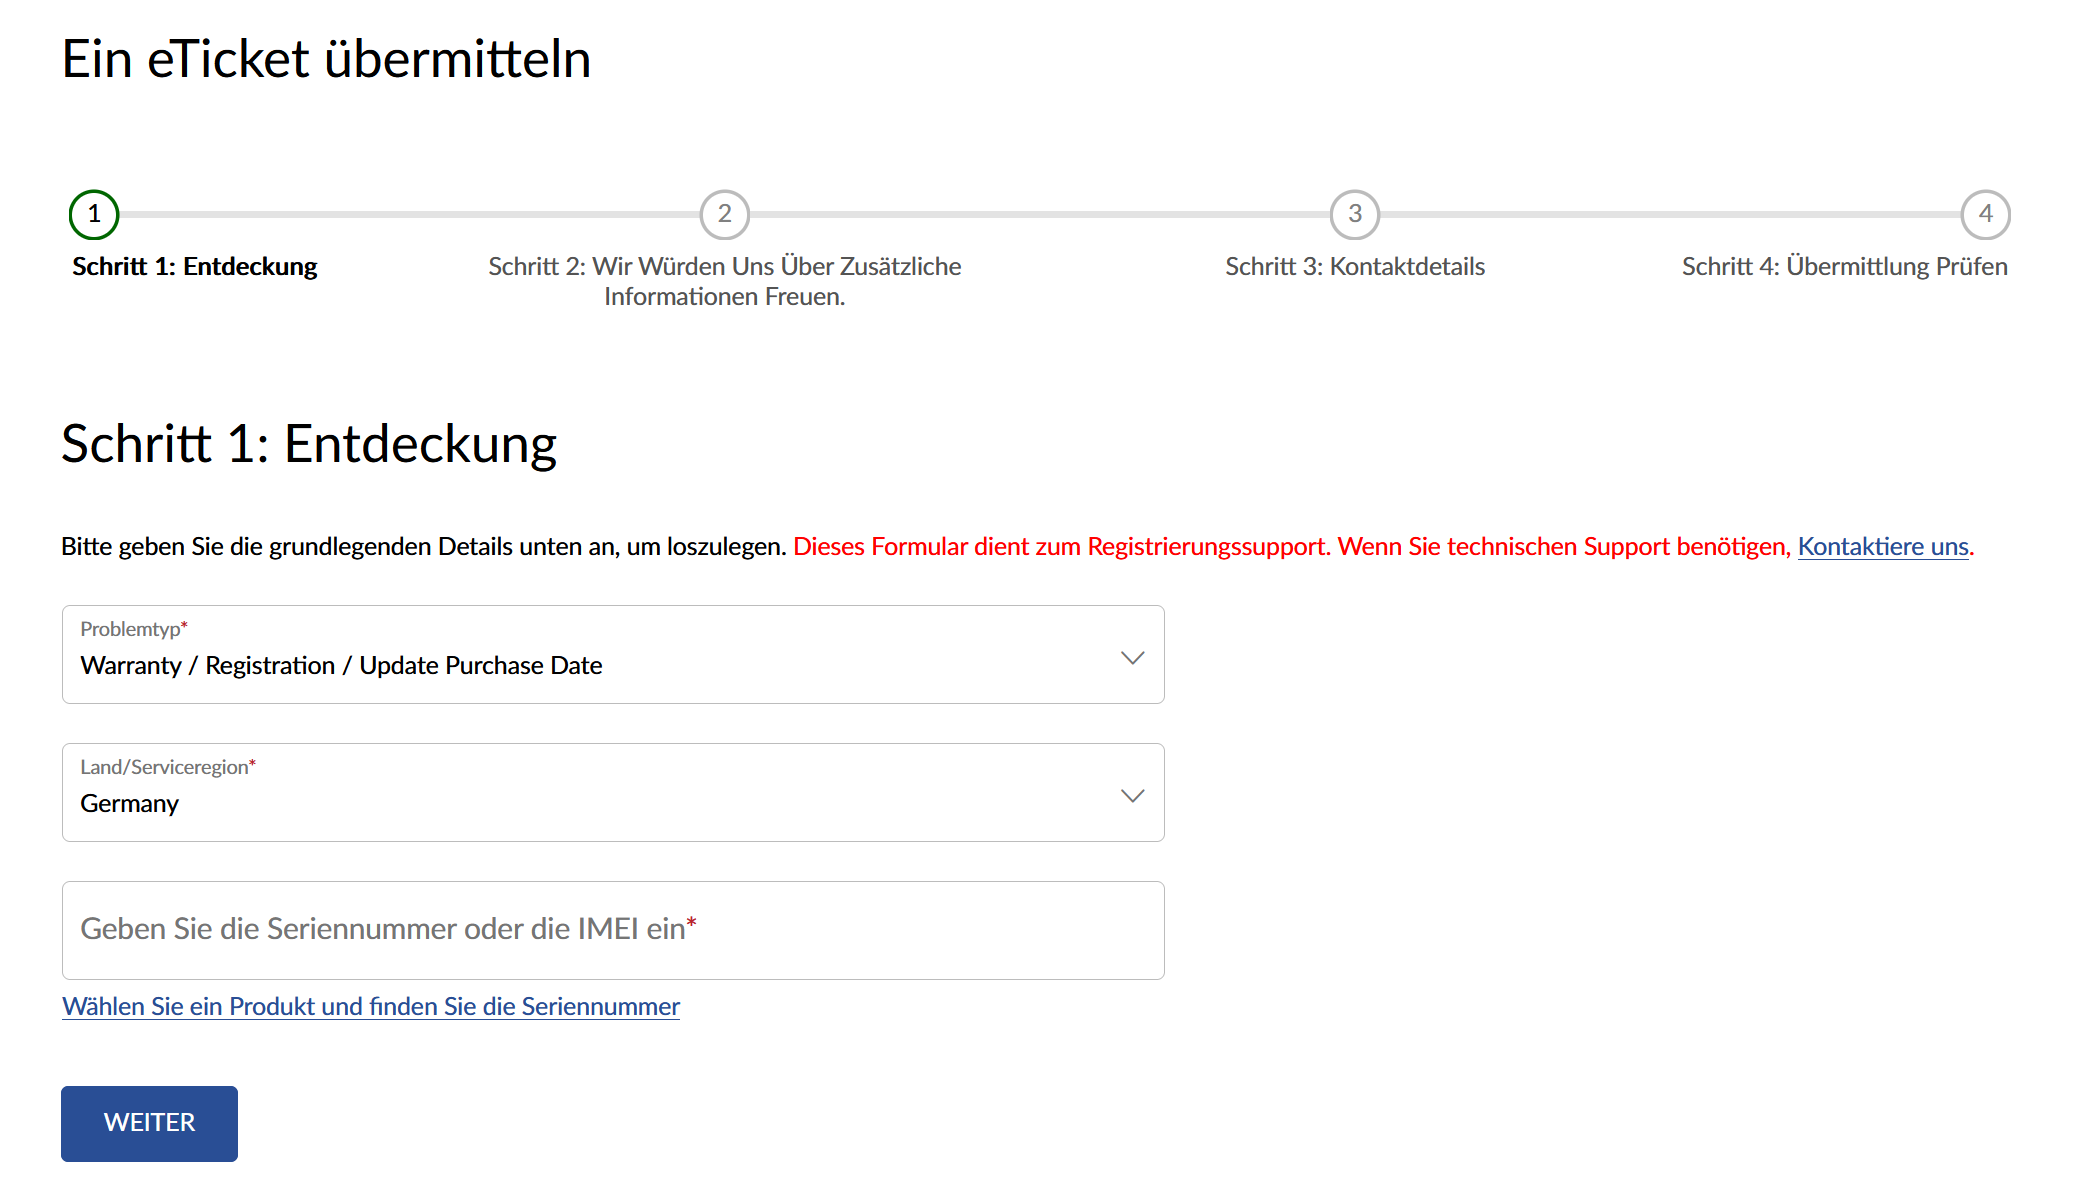Image resolution: width=2084 pixels, height=1183 pixels.
Task: Click the chevron arrow in Problemtyp field
Action: coord(1132,657)
